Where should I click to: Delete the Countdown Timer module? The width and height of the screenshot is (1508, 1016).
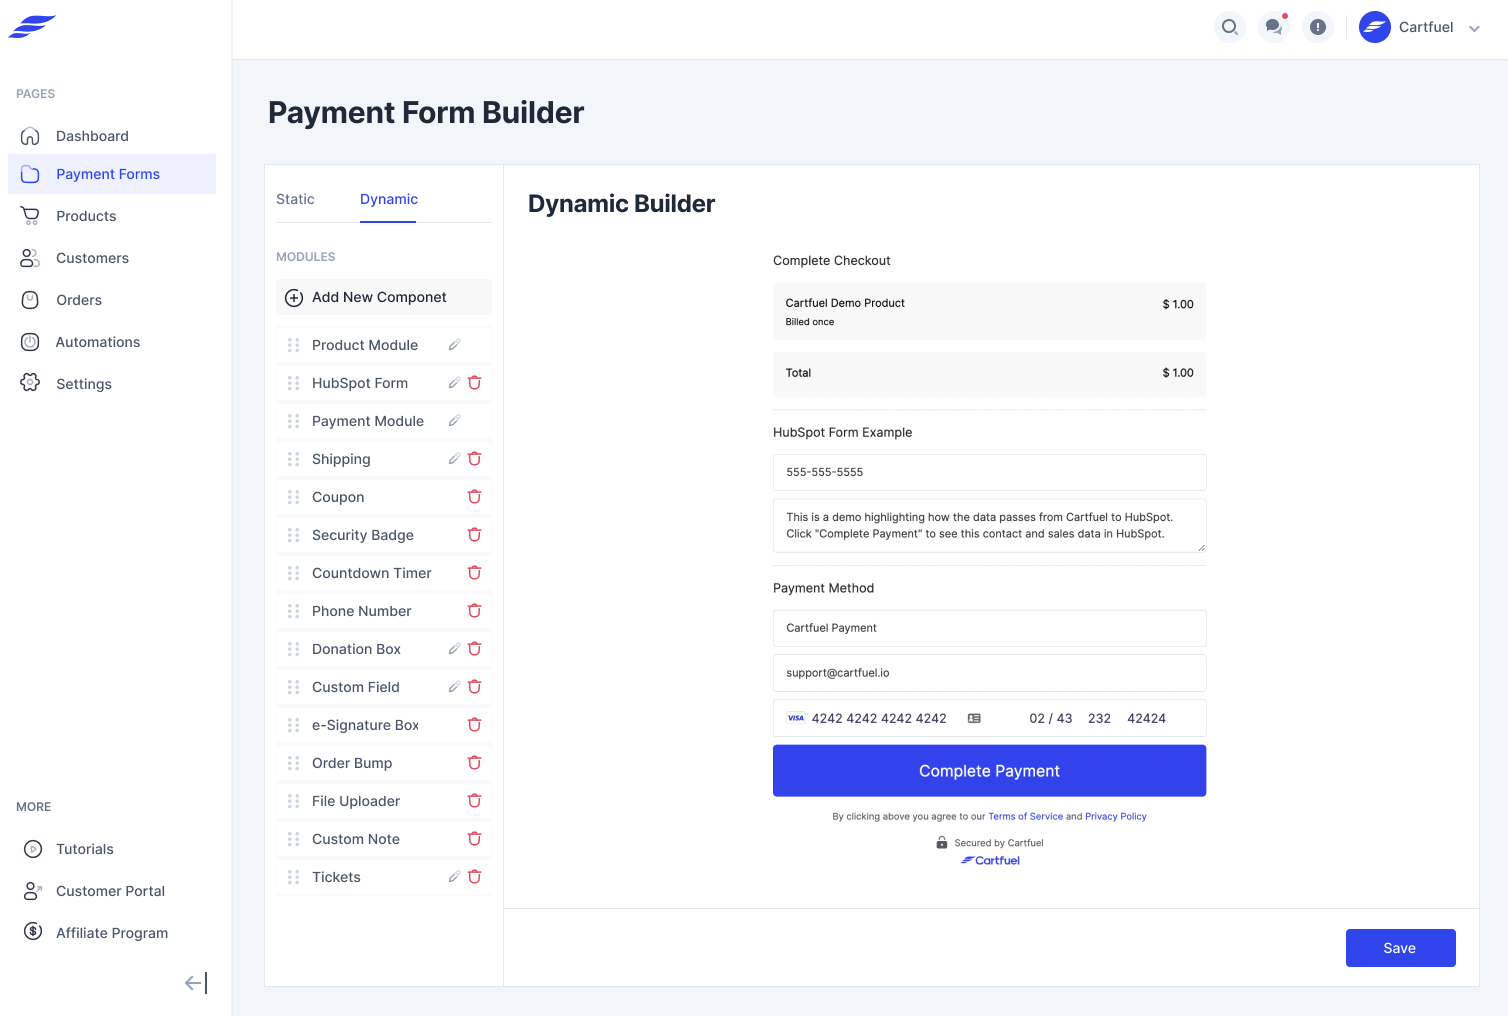pyautogui.click(x=475, y=573)
